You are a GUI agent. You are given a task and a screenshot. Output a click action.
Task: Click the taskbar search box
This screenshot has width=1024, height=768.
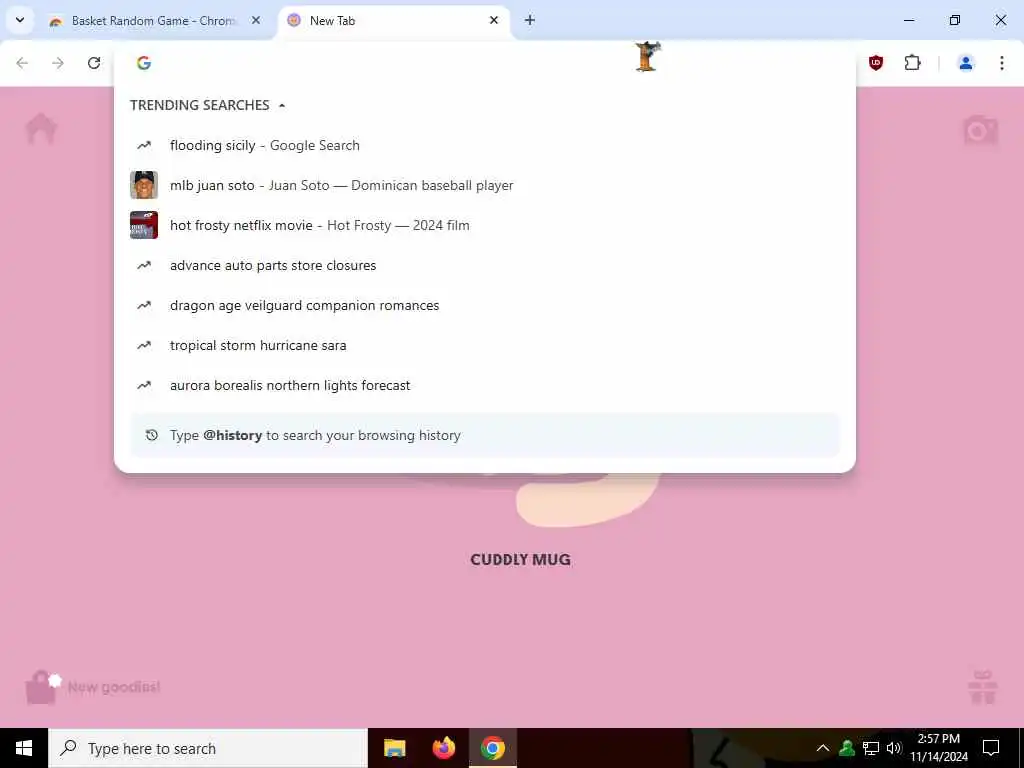point(208,748)
